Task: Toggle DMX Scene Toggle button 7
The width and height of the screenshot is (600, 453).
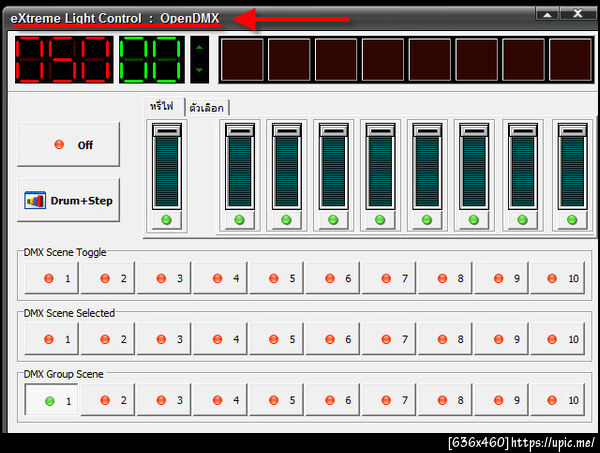Action: [x=389, y=278]
